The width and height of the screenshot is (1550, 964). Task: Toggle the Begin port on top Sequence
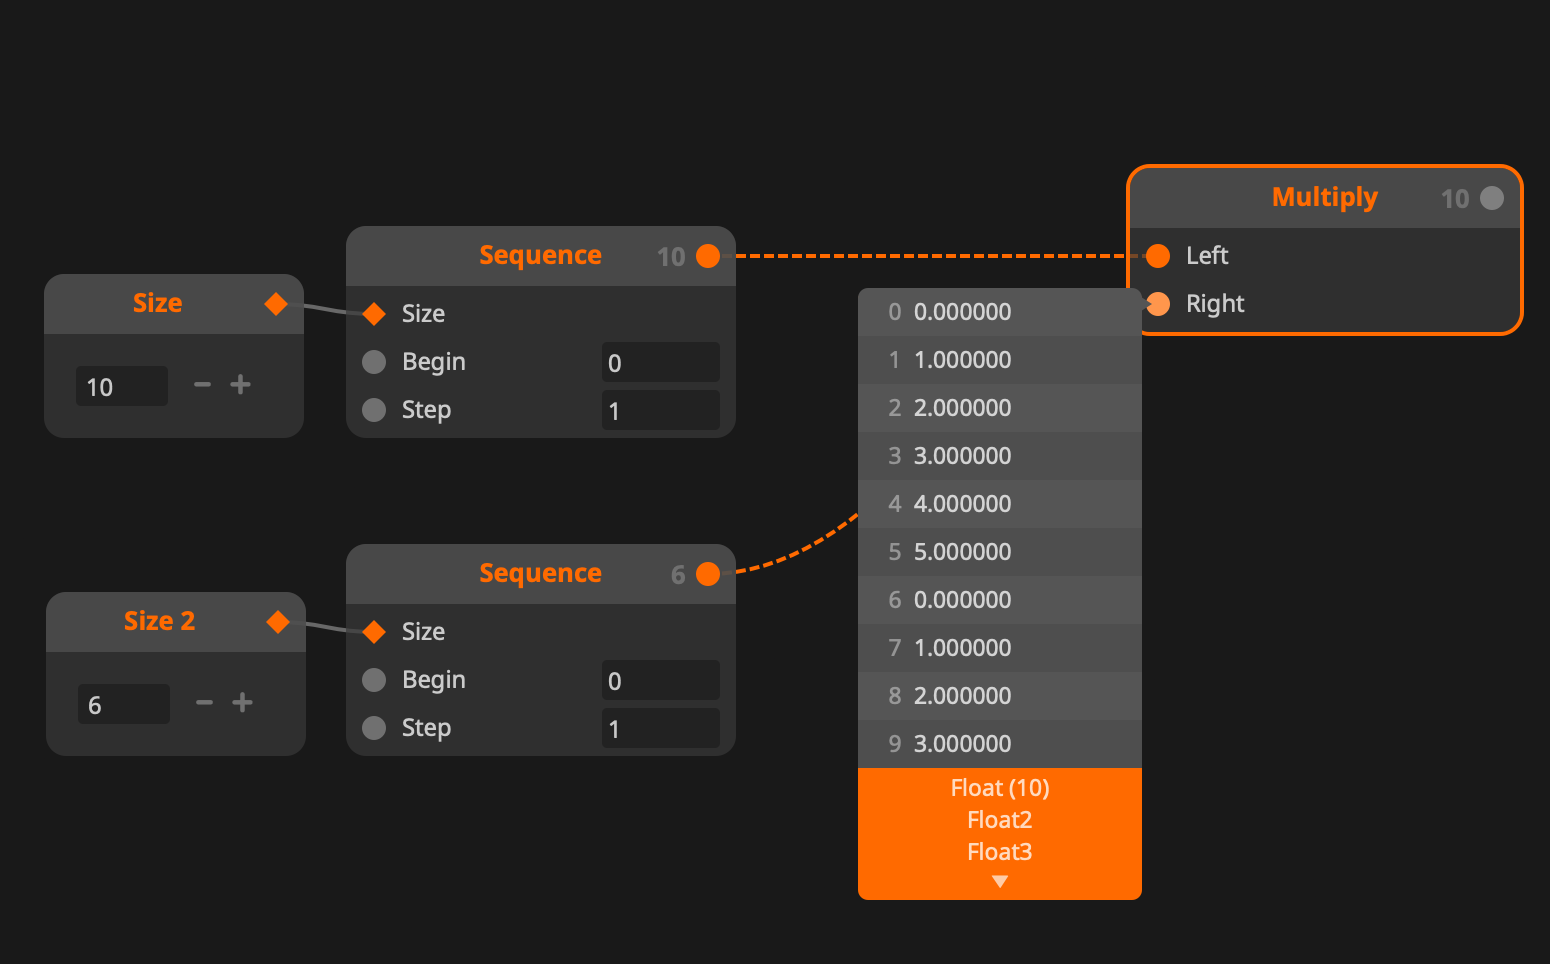pyautogui.click(x=374, y=362)
